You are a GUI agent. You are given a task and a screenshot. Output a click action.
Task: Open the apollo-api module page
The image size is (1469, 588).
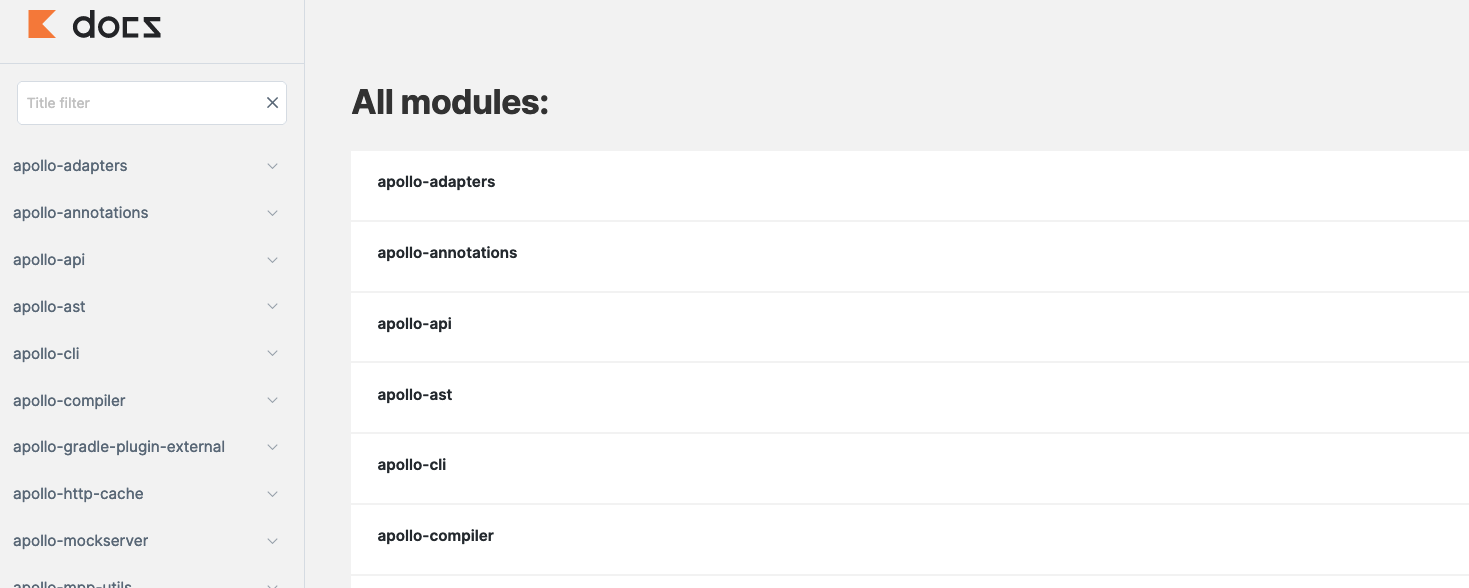click(x=414, y=323)
